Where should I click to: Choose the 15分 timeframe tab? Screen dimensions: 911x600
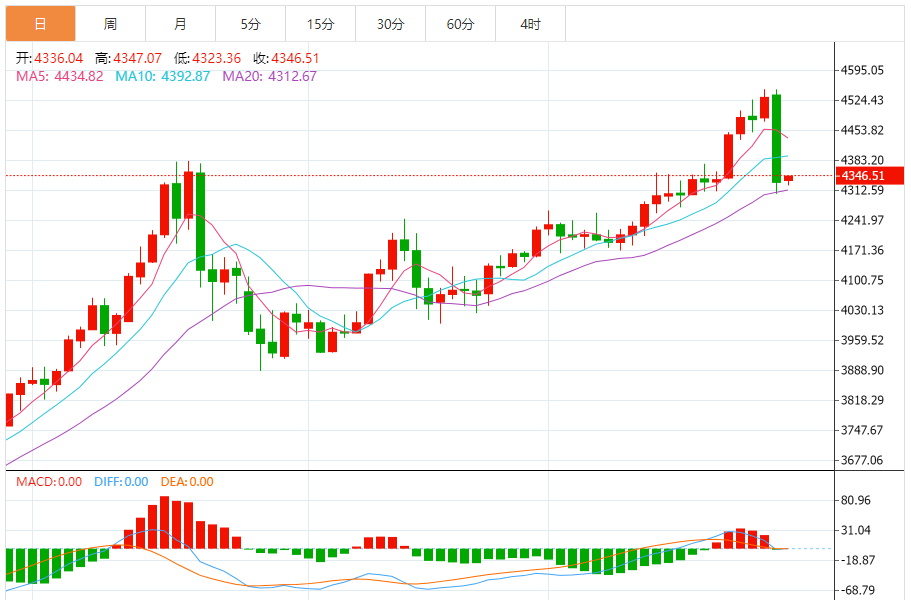[x=320, y=24]
